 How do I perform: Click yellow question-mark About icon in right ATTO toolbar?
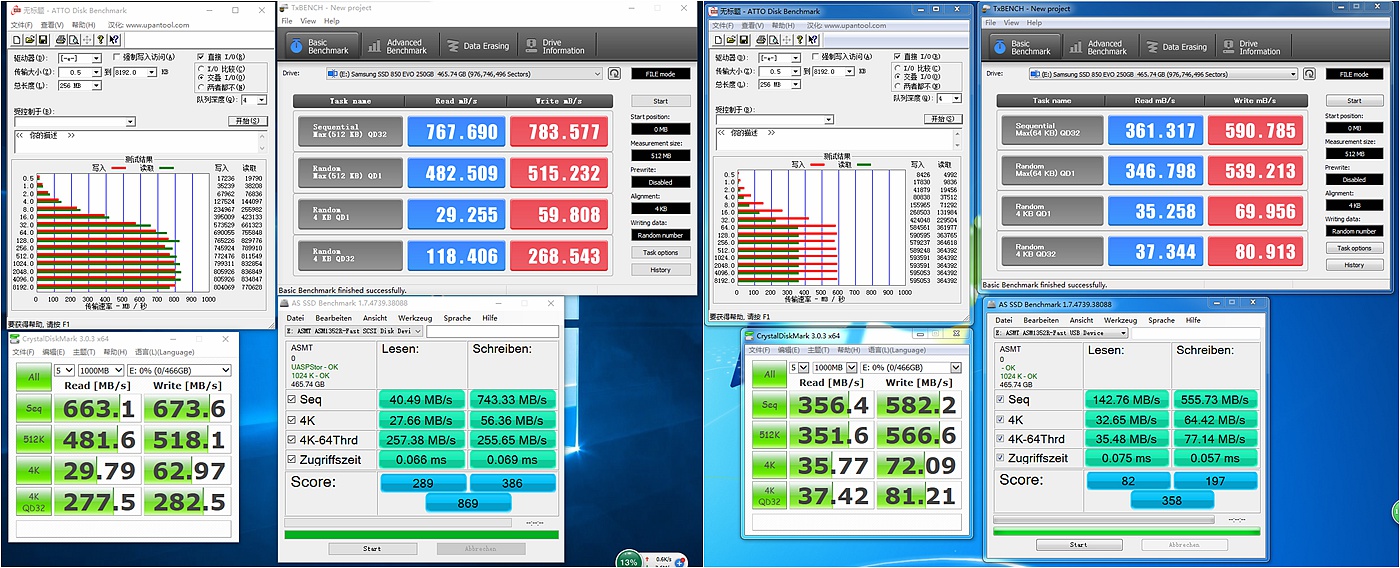[800, 40]
